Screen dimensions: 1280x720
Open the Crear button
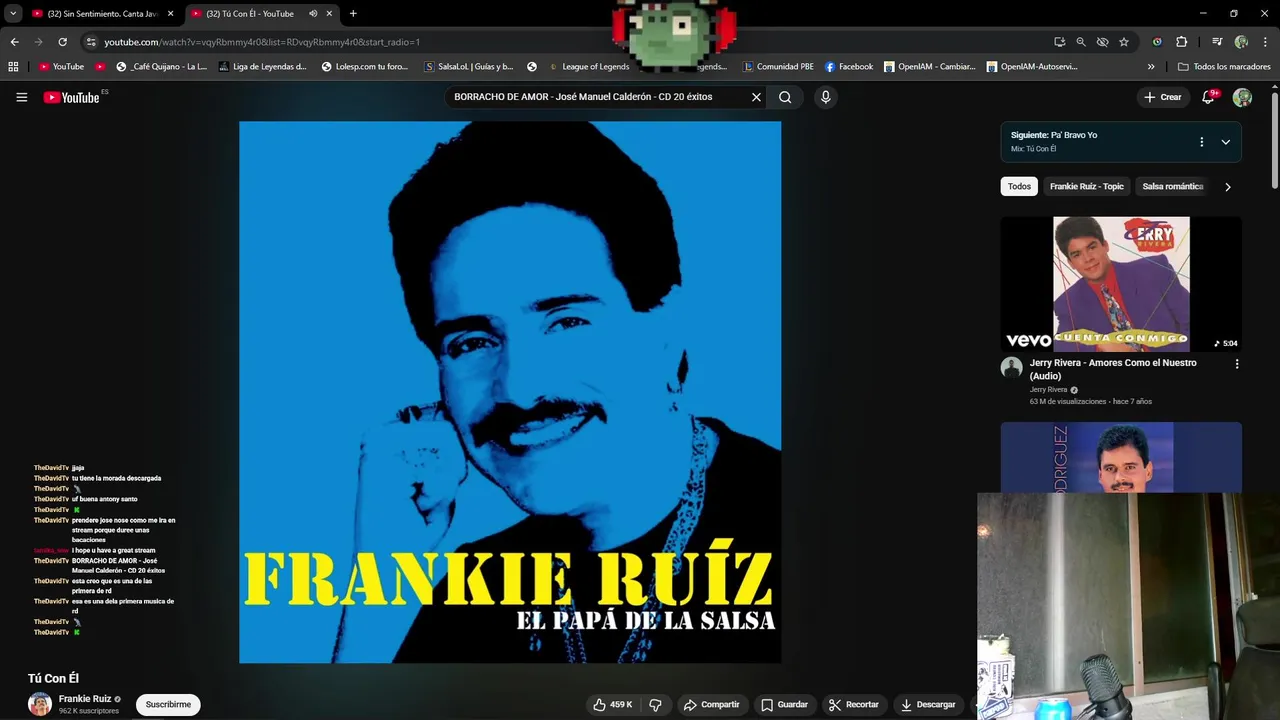[1163, 97]
